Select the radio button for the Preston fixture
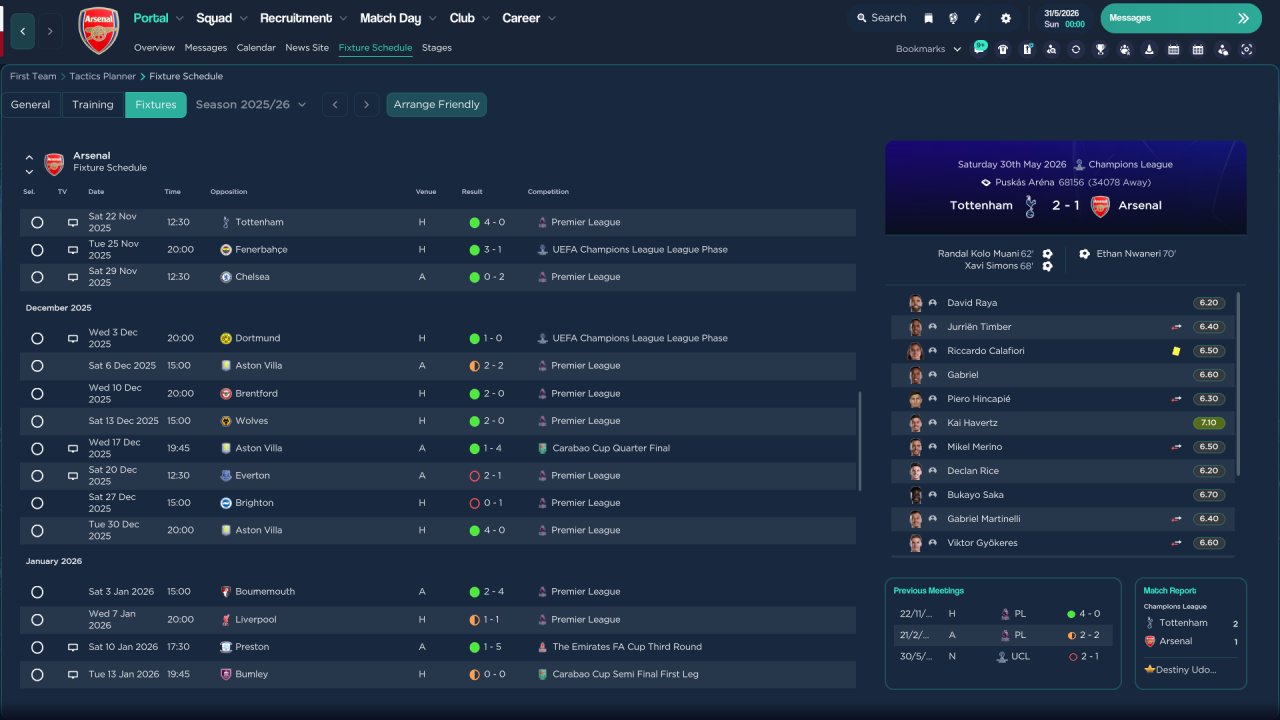Viewport: 1280px width, 720px height. [x=37, y=647]
